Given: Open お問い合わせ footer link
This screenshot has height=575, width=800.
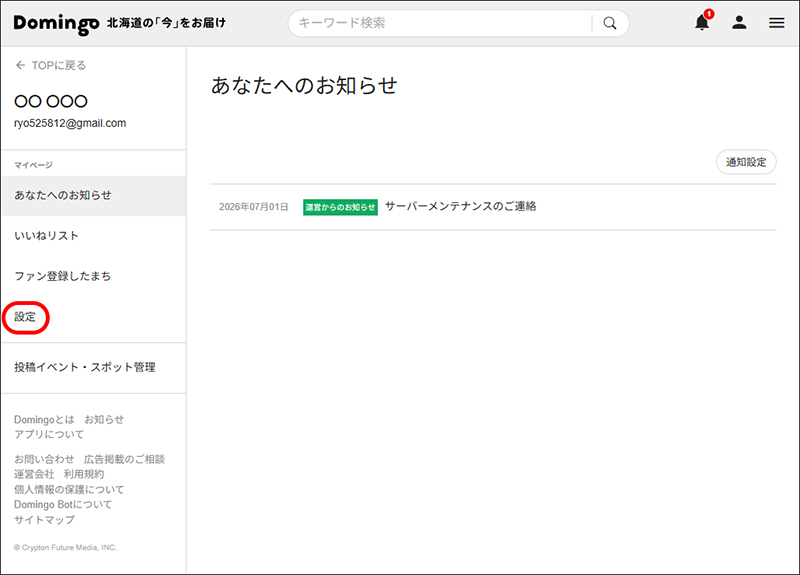Looking at the screenshot, I should pyautogui.click(x=44, y=459).
